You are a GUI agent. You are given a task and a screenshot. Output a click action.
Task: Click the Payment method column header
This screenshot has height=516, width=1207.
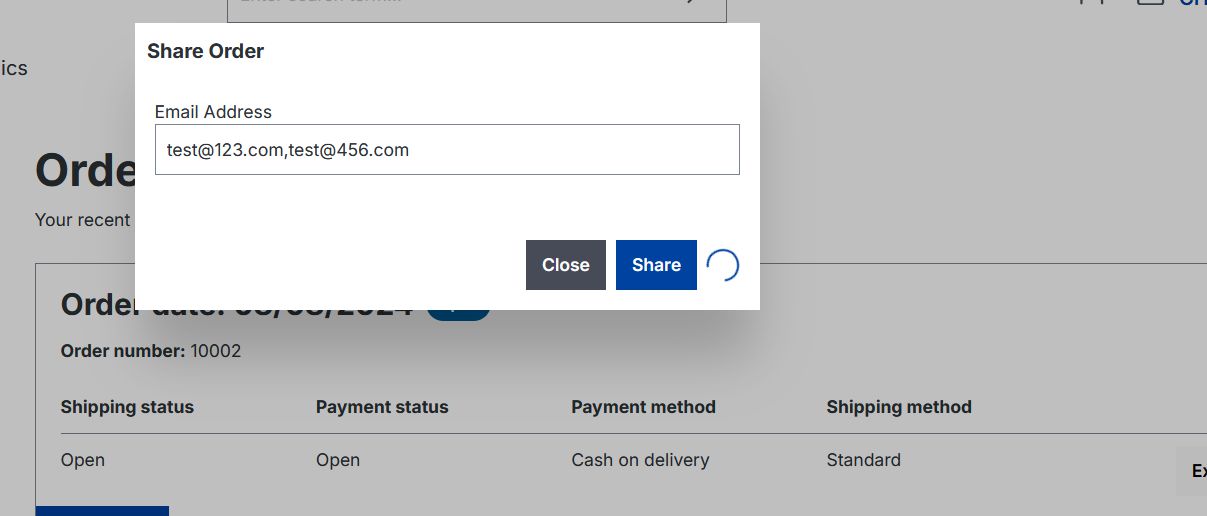coord(643,407)
